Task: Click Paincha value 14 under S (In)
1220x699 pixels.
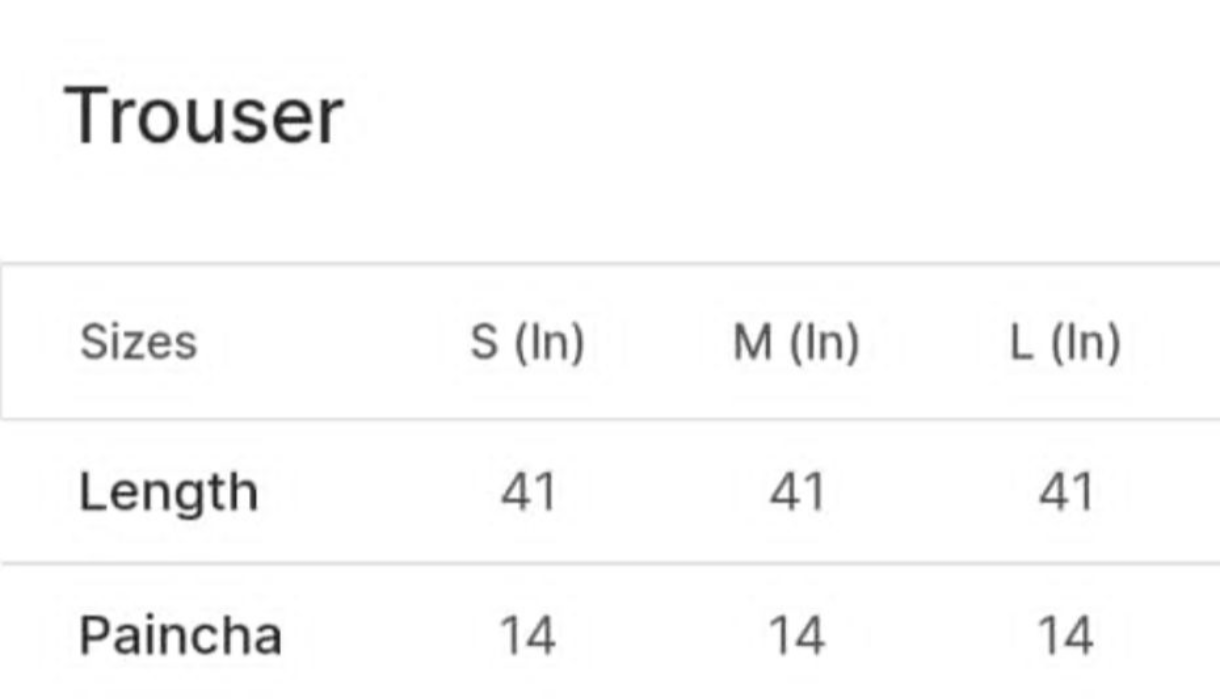Action: (x=527, y=635)
